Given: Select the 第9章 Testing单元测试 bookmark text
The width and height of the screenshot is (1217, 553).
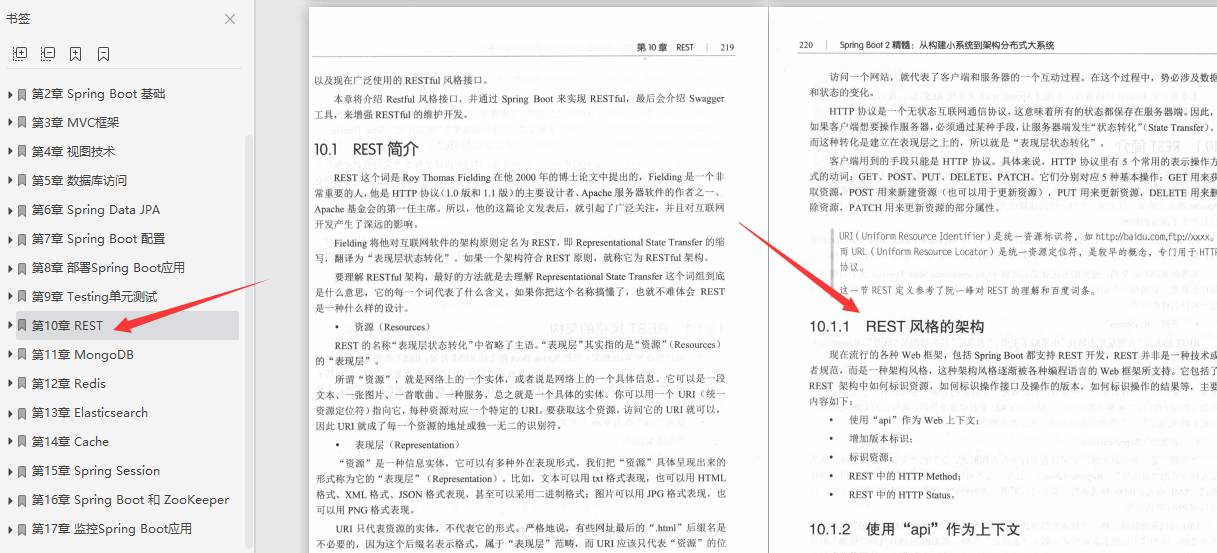Looking at the screenshot, I should click(x=94, y=297).
